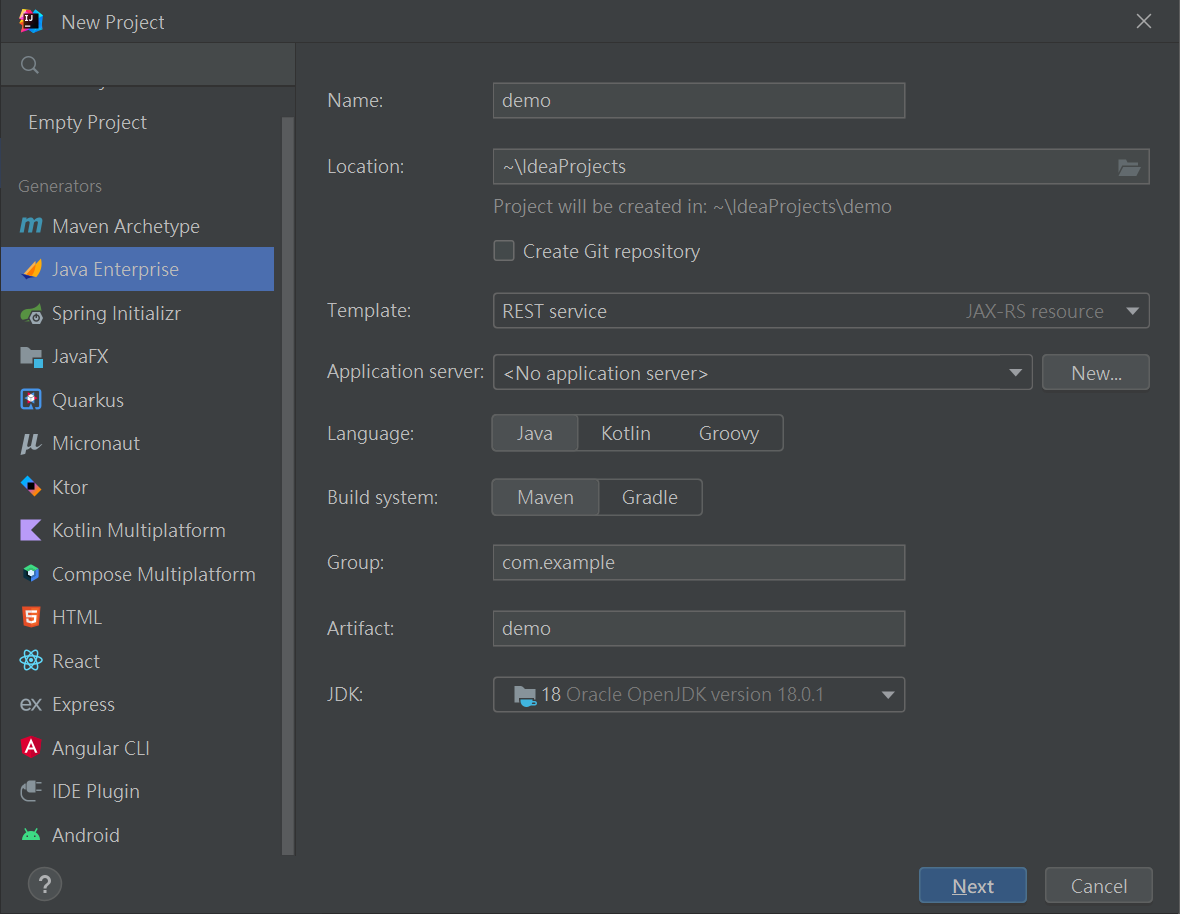The width and height of the screenshot is (1180, 914).
Task: Choose Kotlin Multiplatform from generators
Action: 138,530
